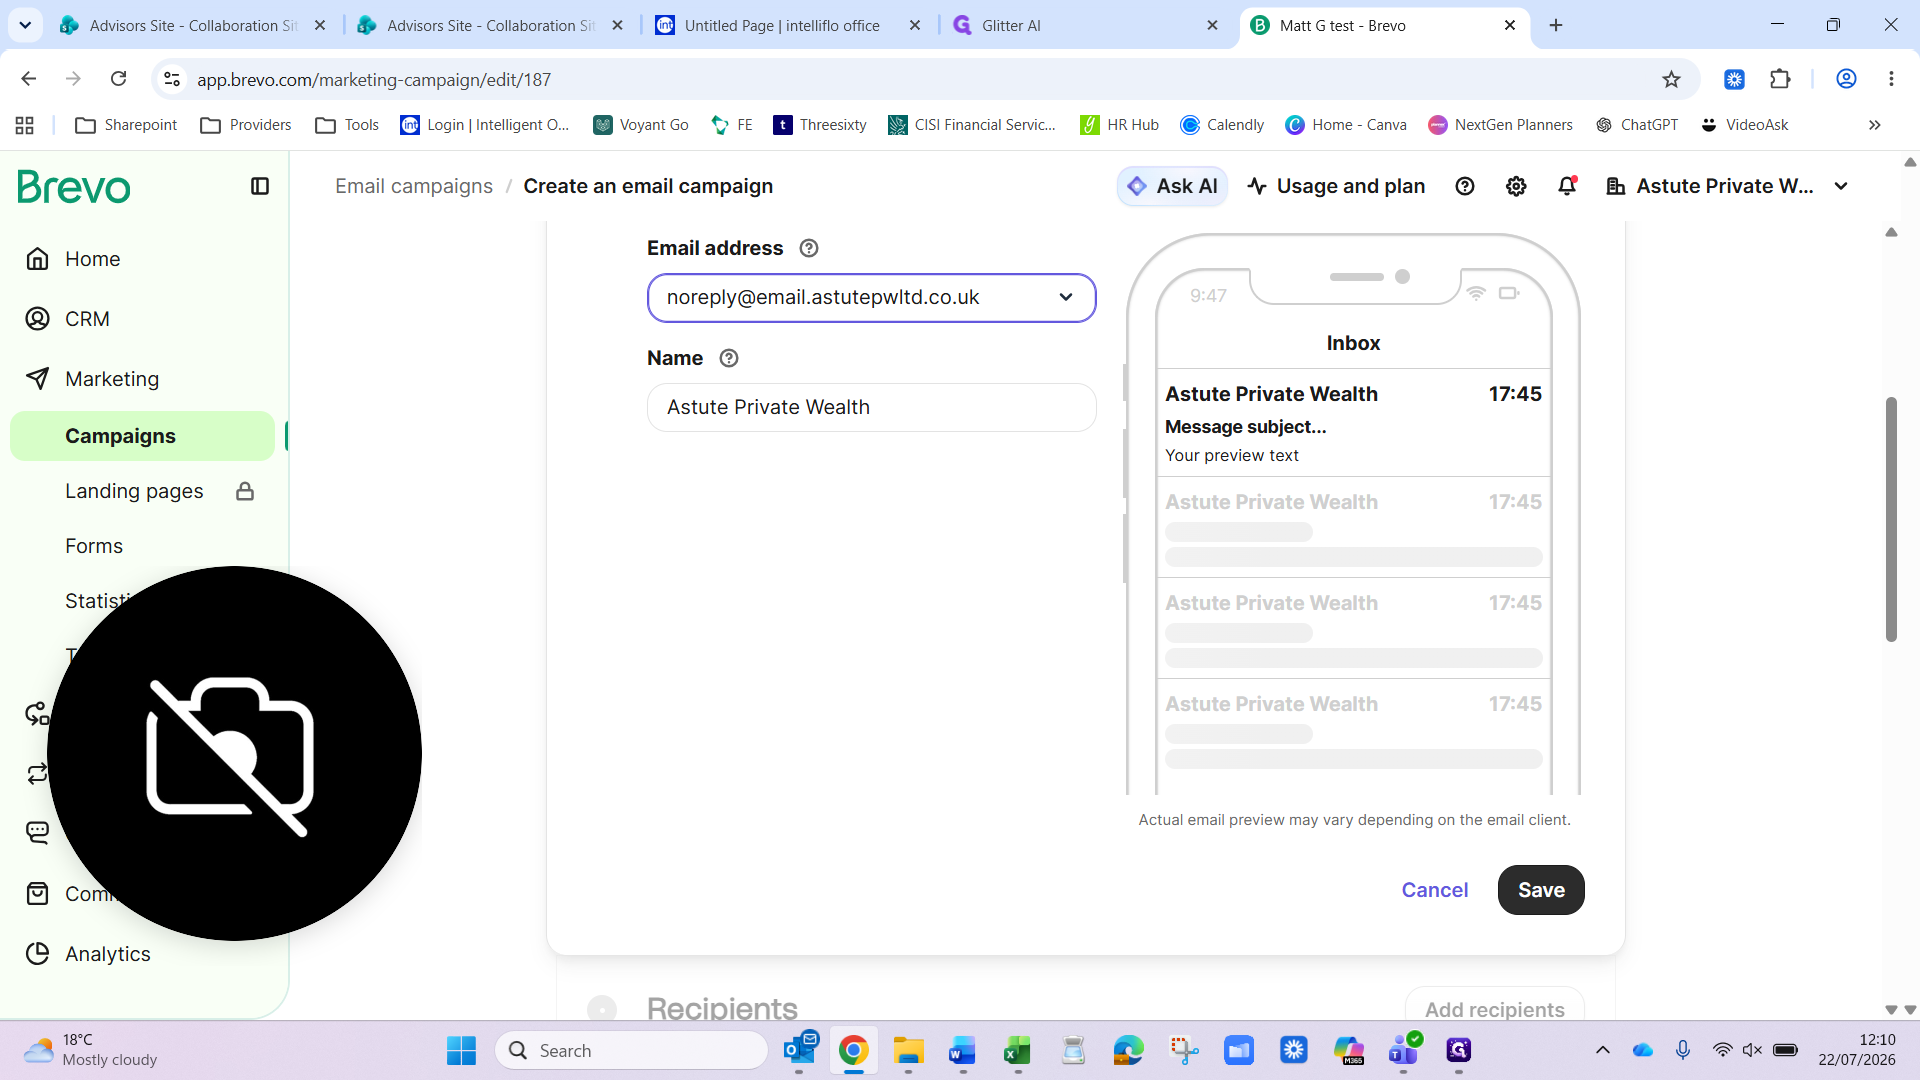
Task: Open the Chrome three-dot menu
Action: [x=1891, y=79]
